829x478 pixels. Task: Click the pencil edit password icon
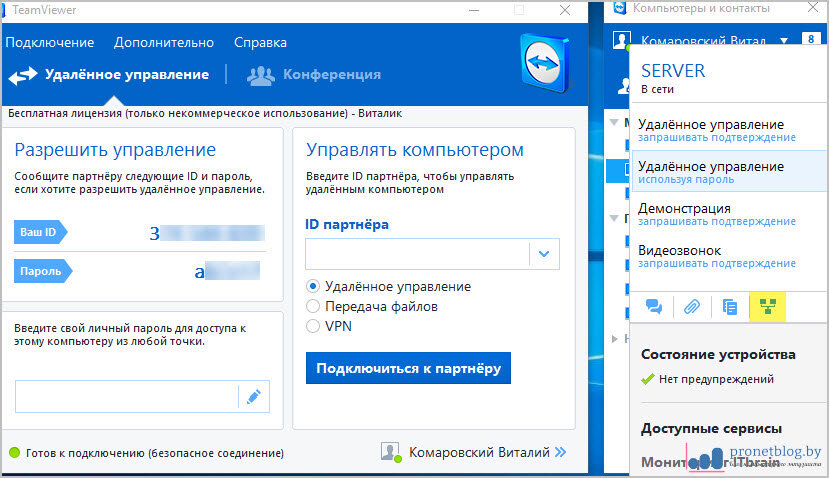tap(254, 396)
